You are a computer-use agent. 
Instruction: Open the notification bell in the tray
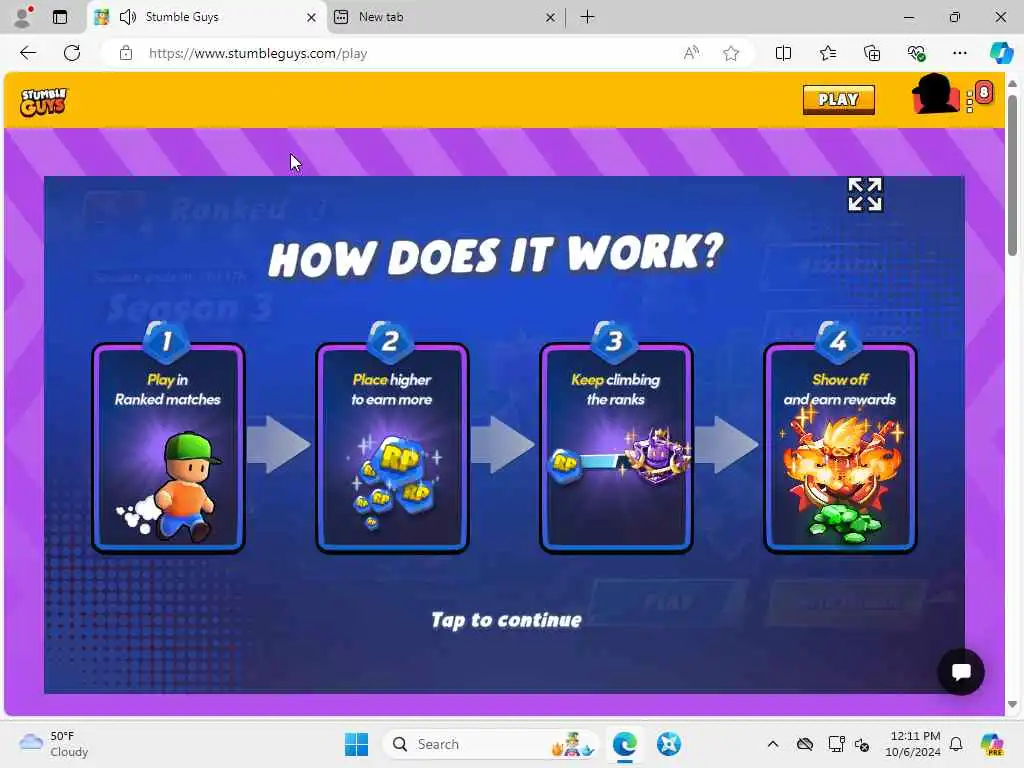tap(956, 744)
